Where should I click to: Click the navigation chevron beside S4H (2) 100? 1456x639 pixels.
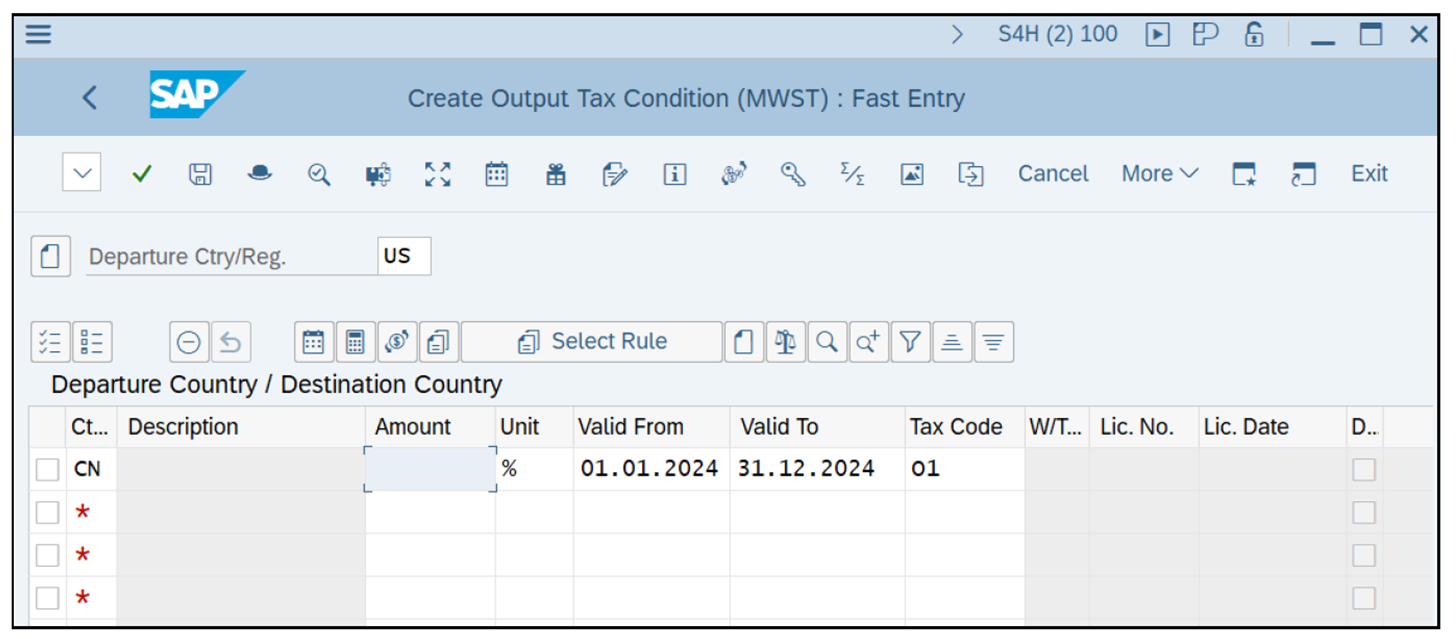click(957, 35)
